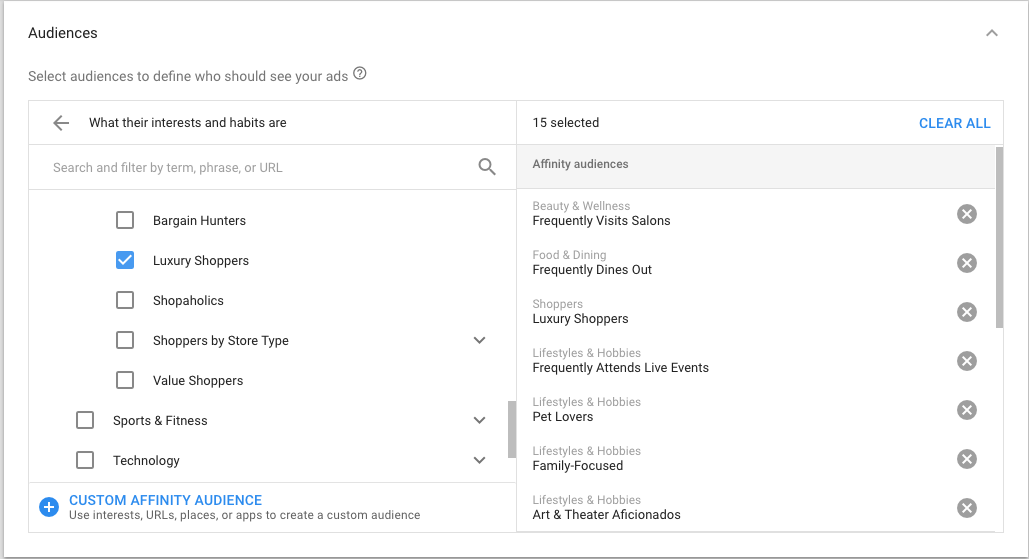Expand the Technology category chevron
Image resolution: width=1029 pixels, height=559 pixels.
[x=480, y=461]
